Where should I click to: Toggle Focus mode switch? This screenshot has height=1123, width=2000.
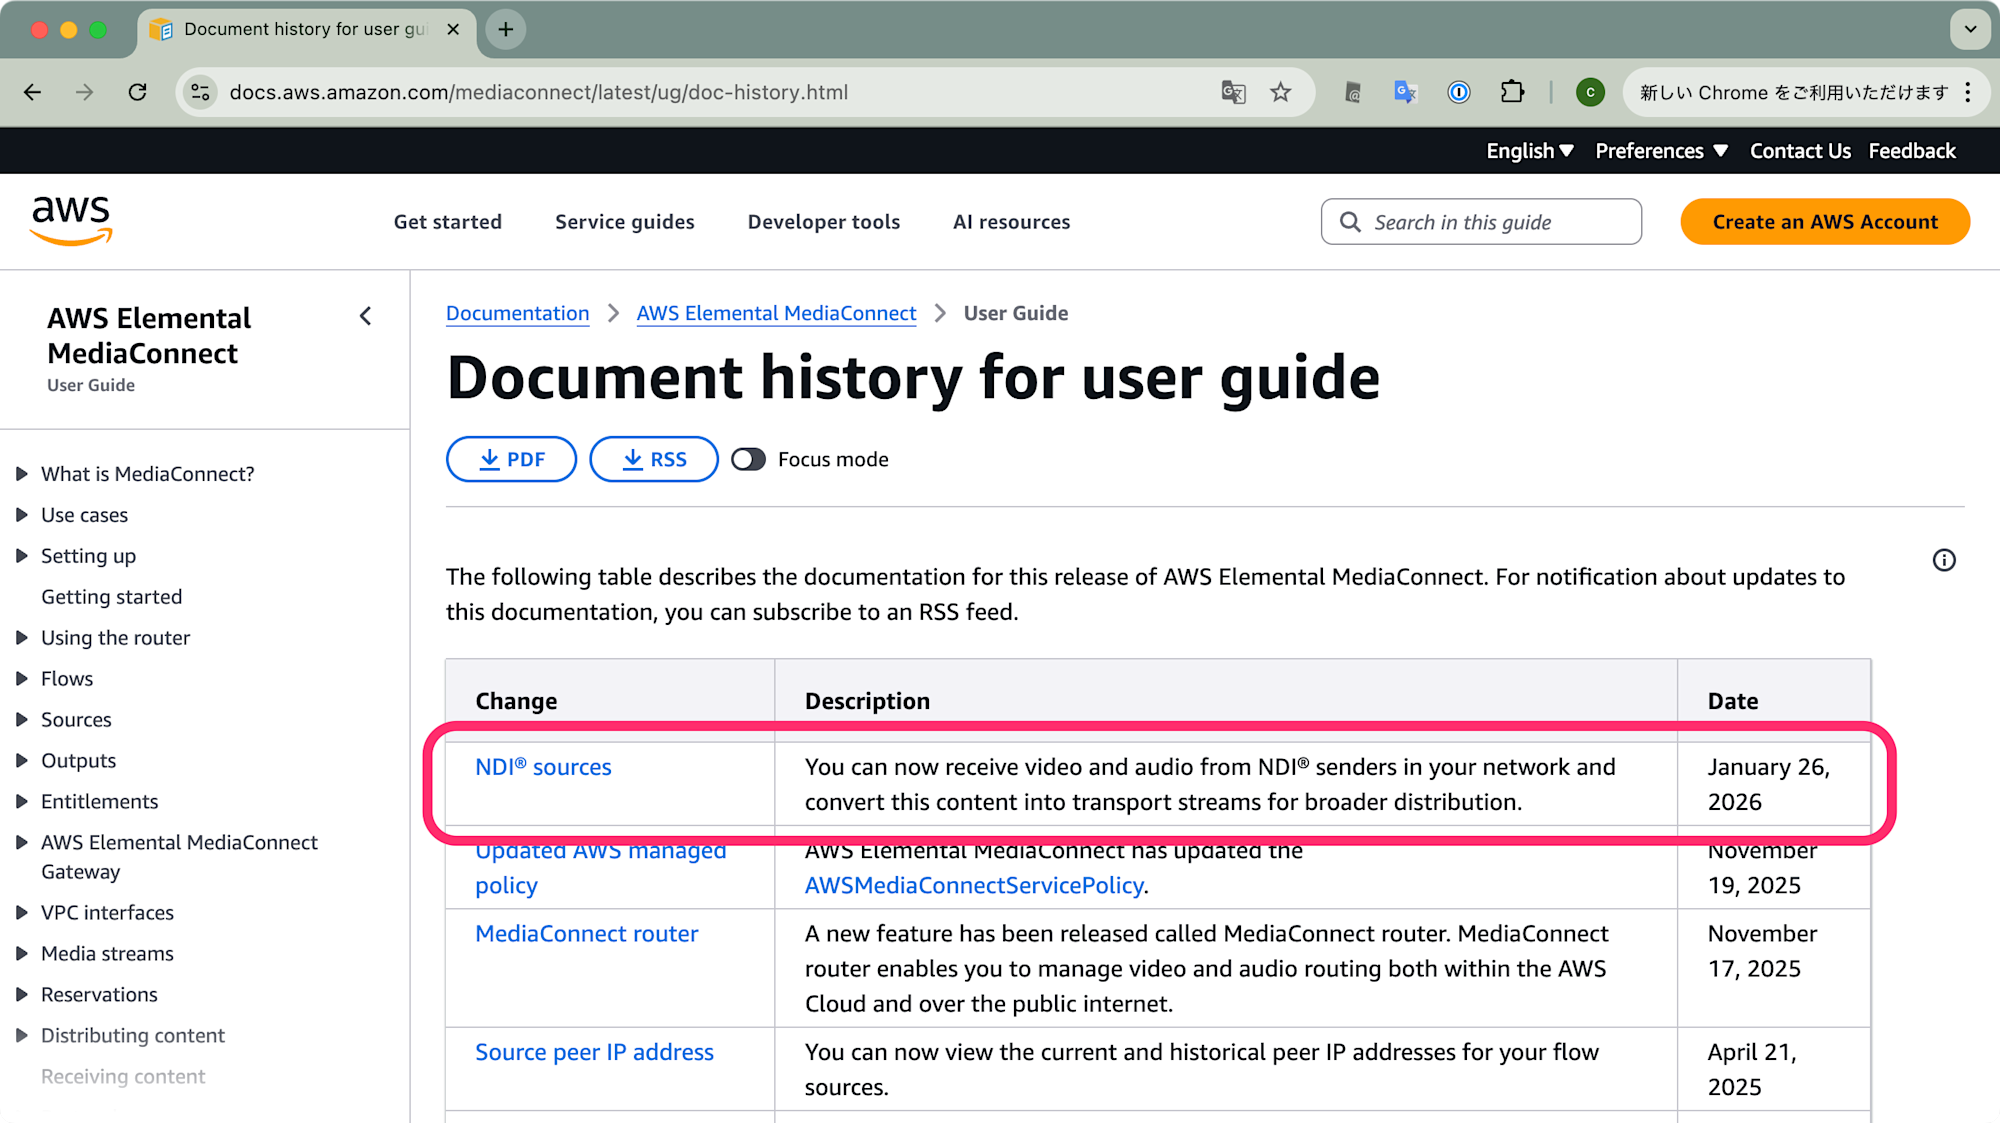(x=748, y=459)
